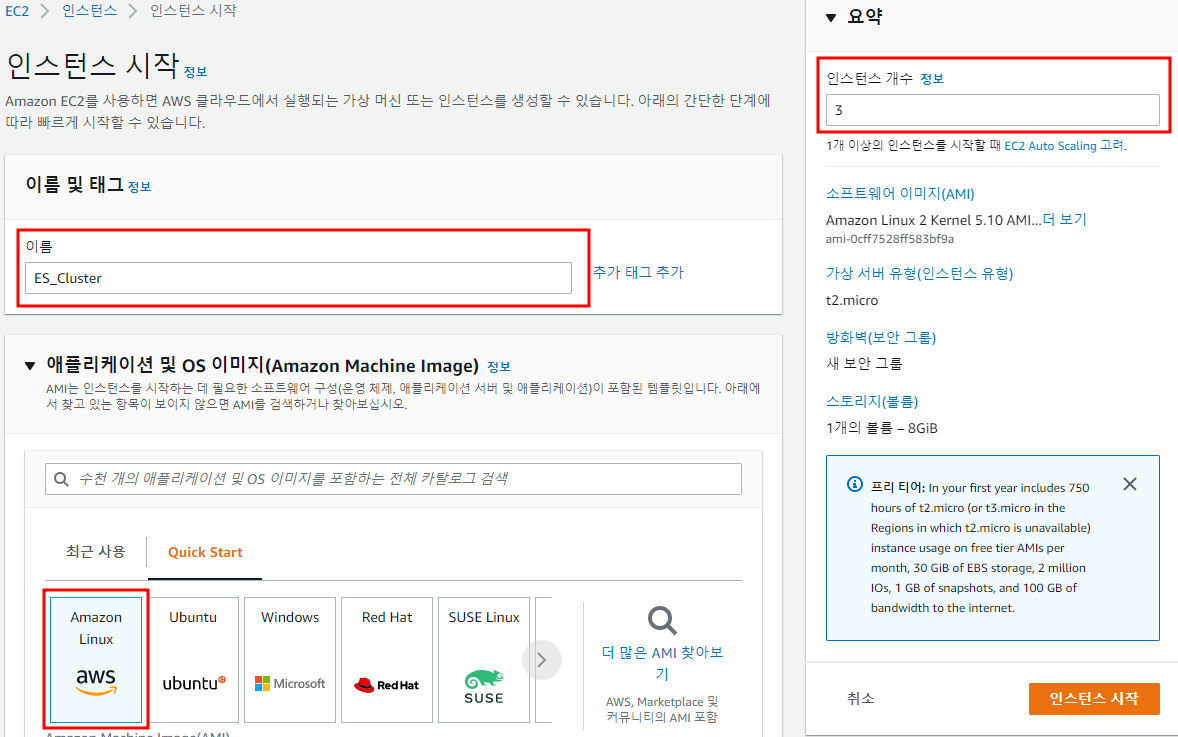Image resolution: width=1178 pixels, height=737 pixels.
Task: Click the search magnifier icon in the catalog box
Action: 62,479
